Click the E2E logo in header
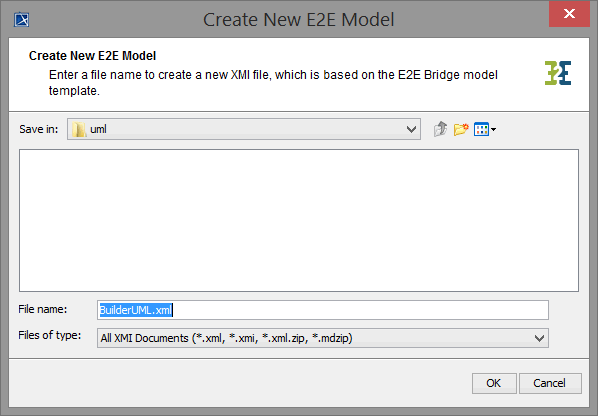598x416 pixels. pos(558,73)
